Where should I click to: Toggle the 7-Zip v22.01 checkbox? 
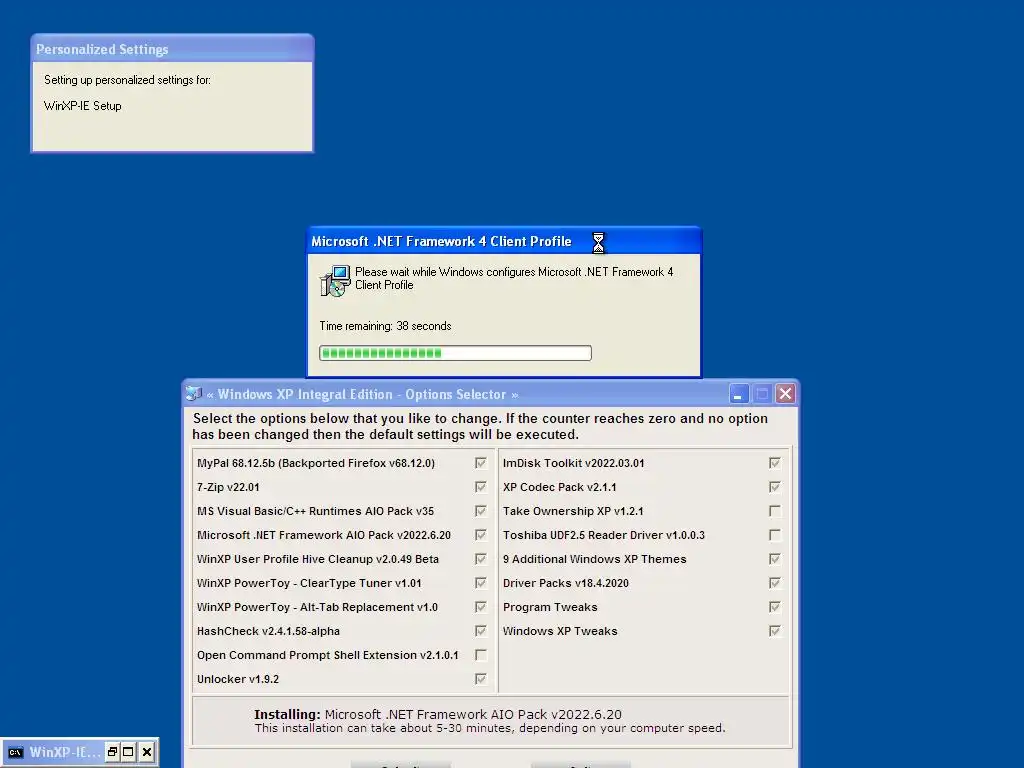[481, 487]
